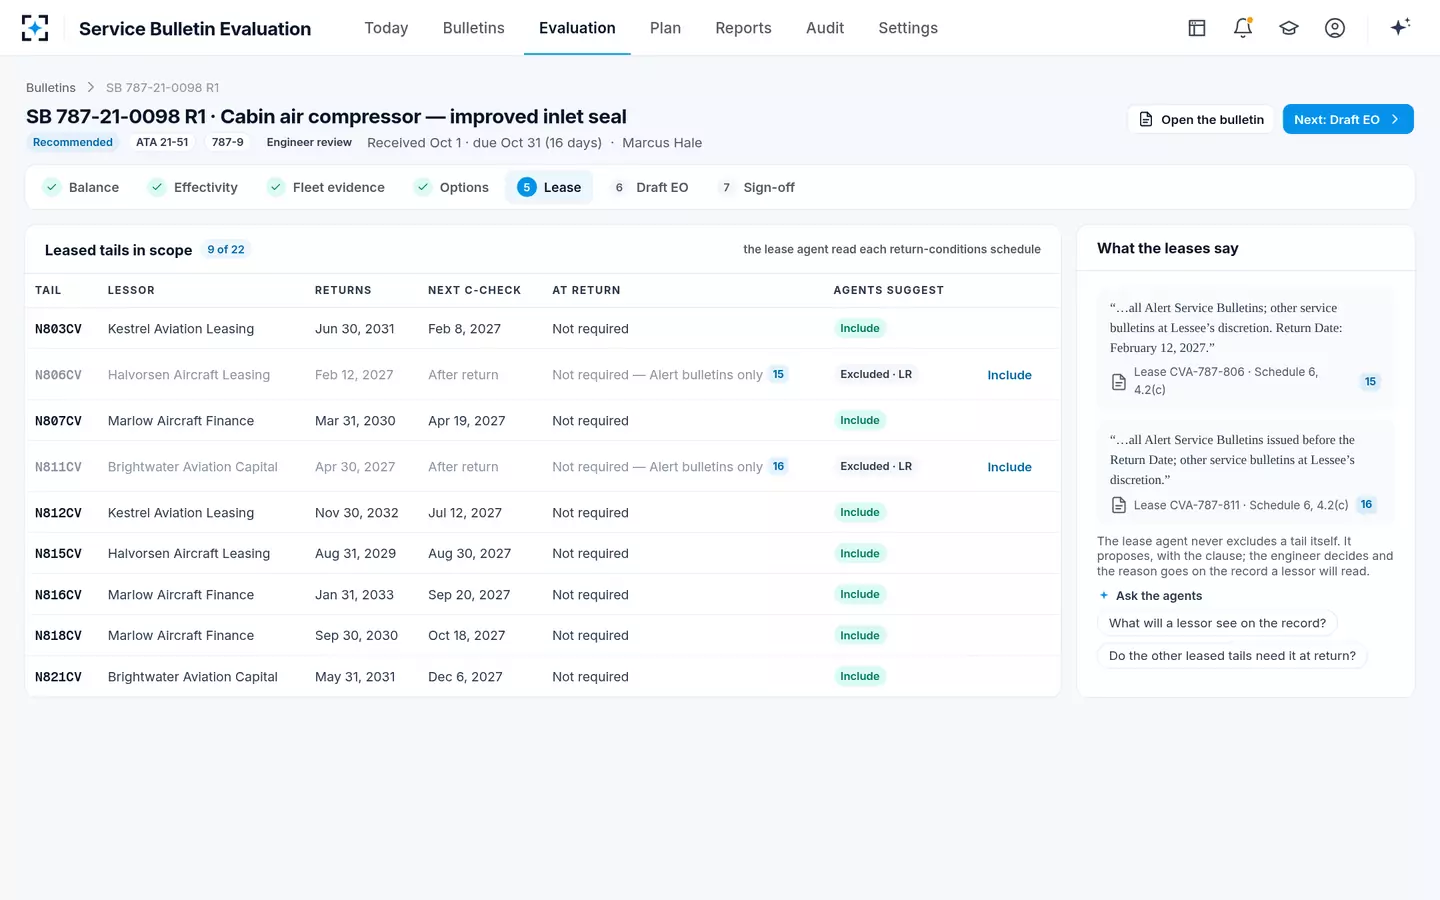Select the Evaluation tab

point(577,28)
